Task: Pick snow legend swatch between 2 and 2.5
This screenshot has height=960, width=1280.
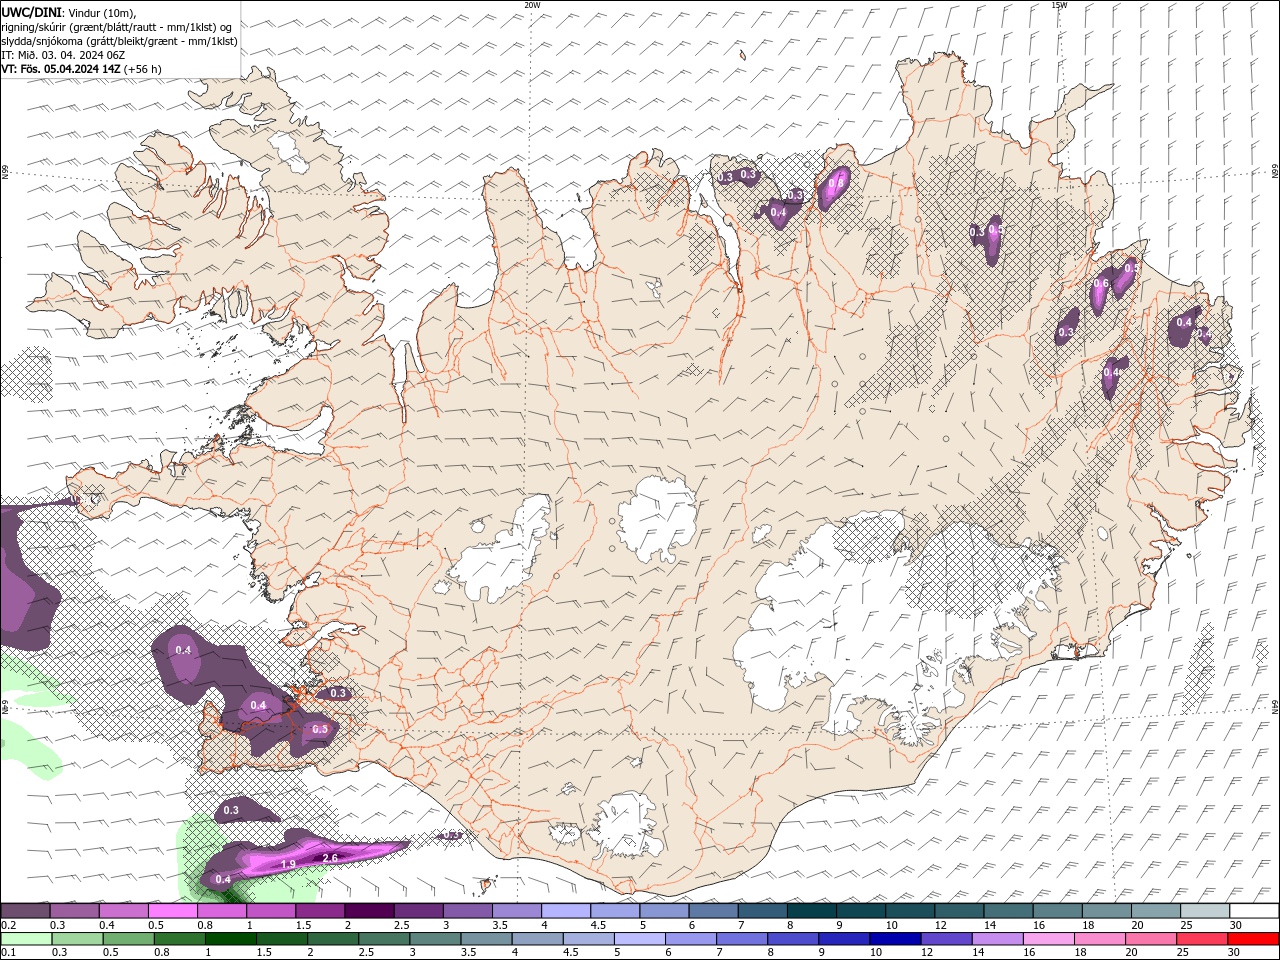Action: point(369,911)
